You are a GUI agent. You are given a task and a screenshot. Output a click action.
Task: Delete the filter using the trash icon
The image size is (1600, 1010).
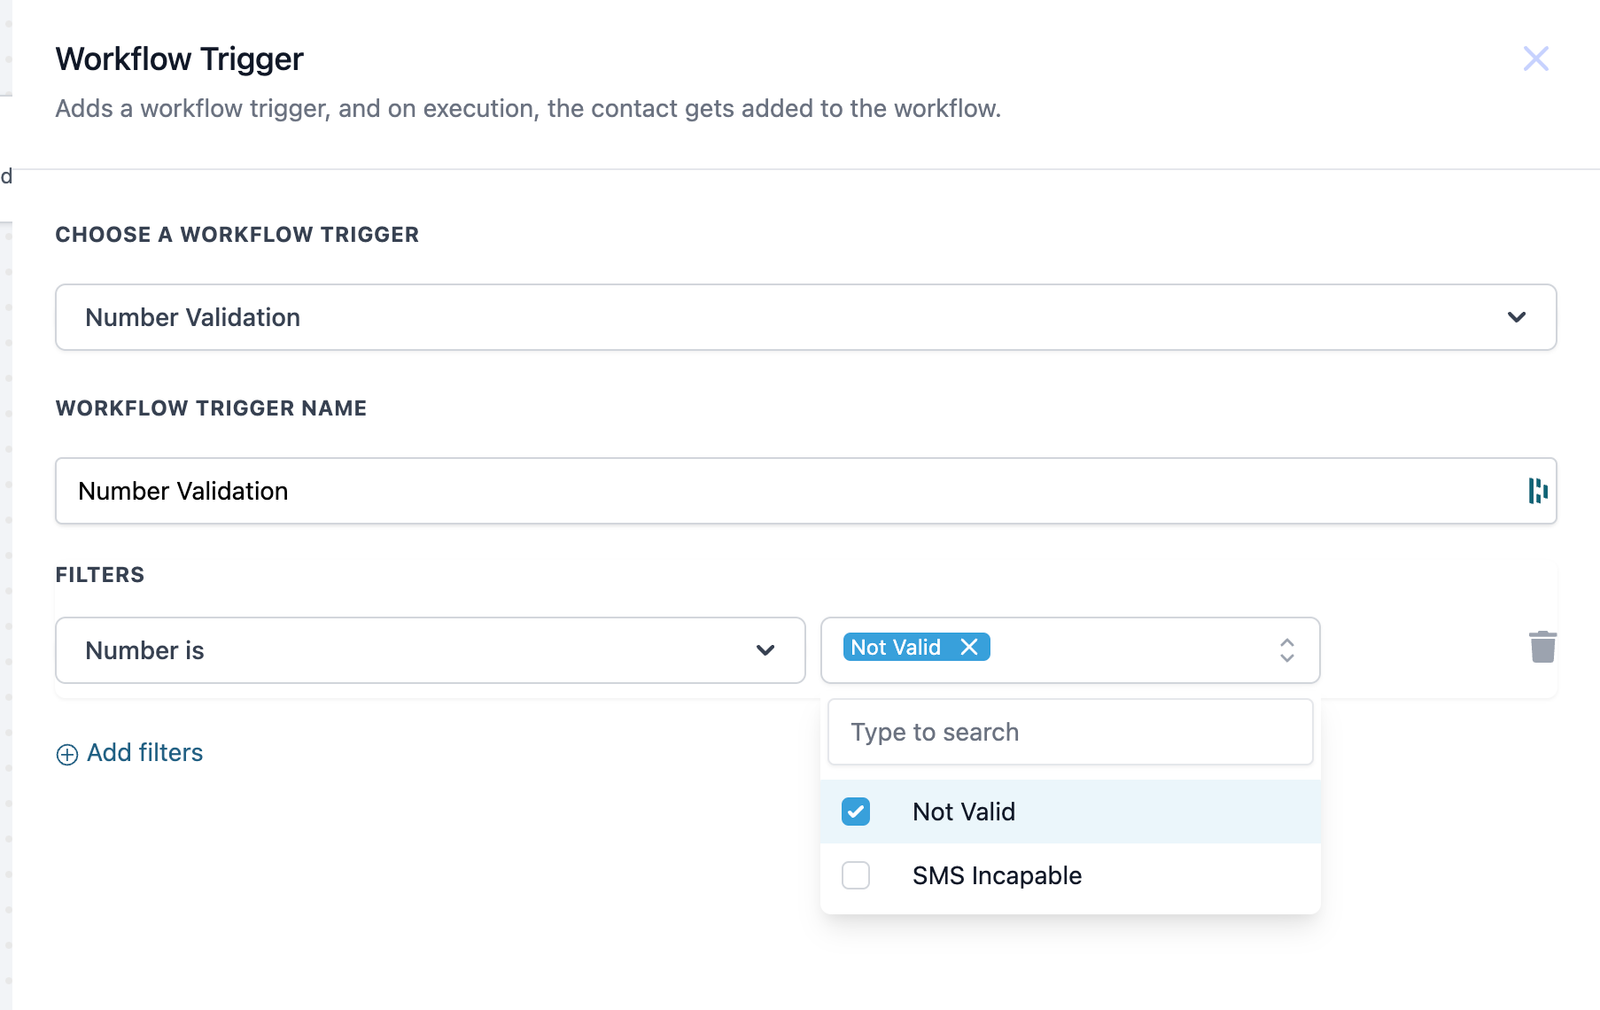coord(1542,647)
